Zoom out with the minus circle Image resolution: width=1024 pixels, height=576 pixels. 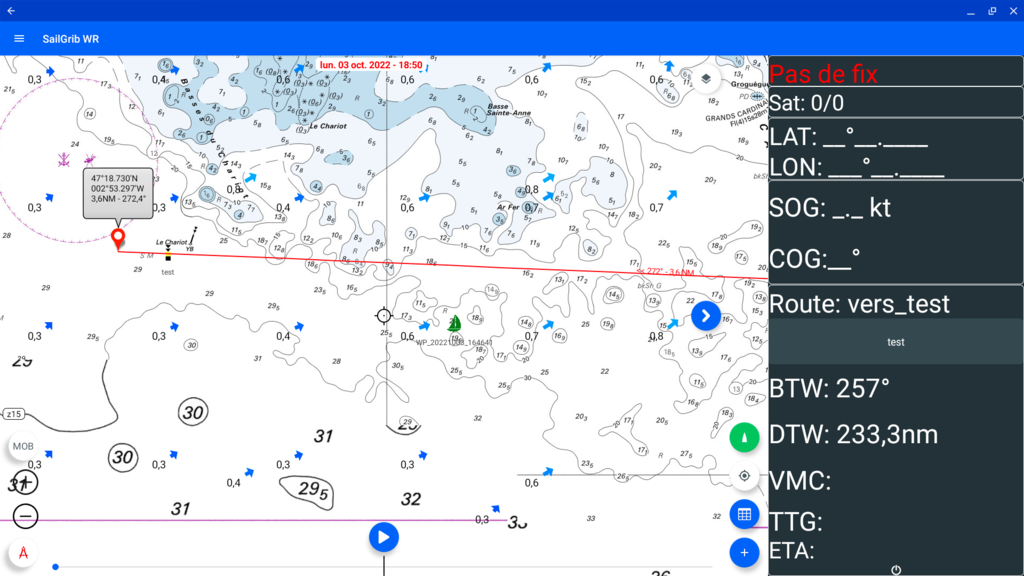point(25,517)
